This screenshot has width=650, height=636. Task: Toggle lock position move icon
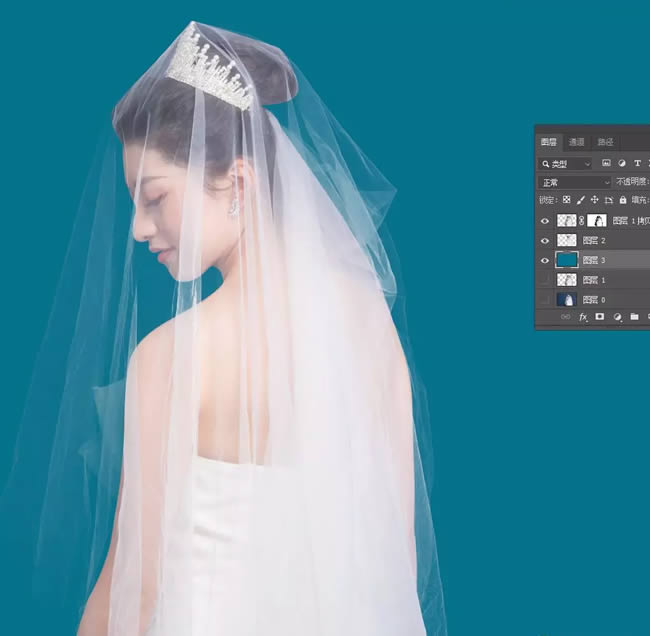pos(594,200)
